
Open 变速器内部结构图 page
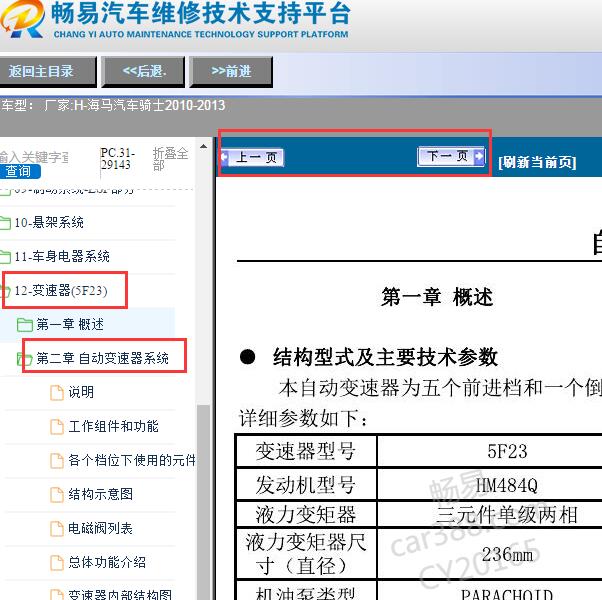point(120,594)
